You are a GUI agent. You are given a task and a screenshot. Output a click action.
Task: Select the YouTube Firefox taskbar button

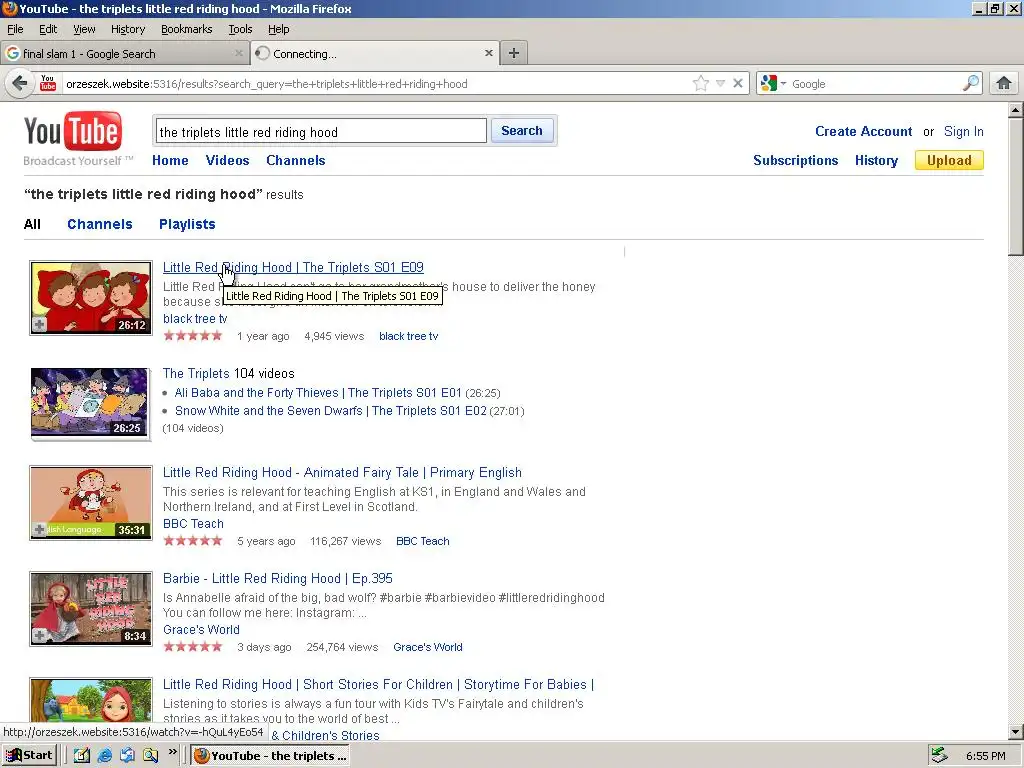(x=270, y=756)
